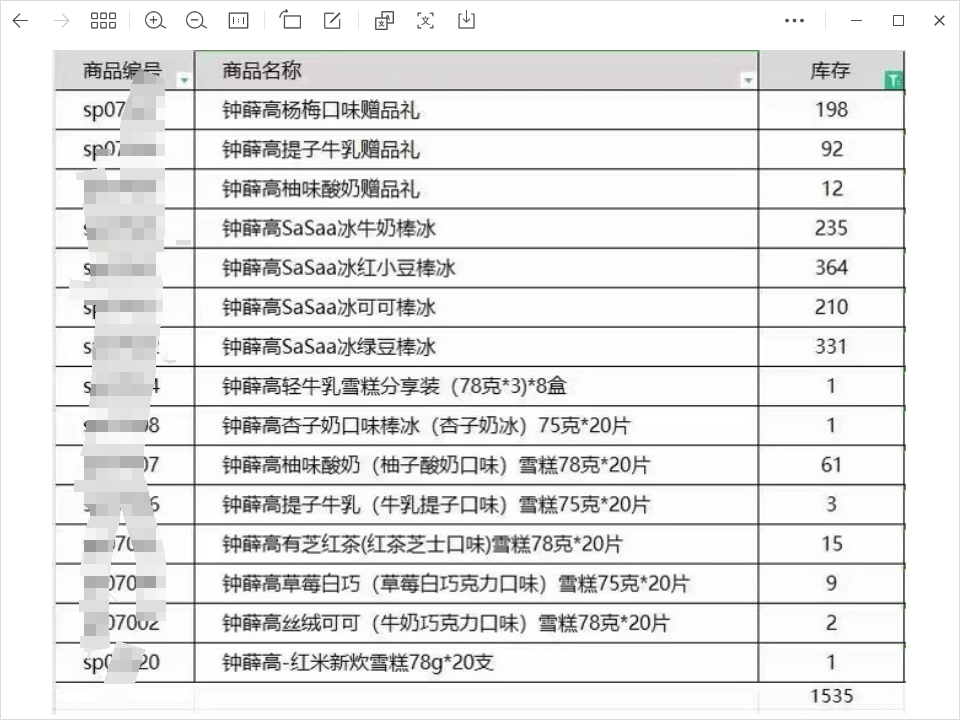Click the text recognition icon
Viewport: 960px width, 720px height.
tap(426, 21)
